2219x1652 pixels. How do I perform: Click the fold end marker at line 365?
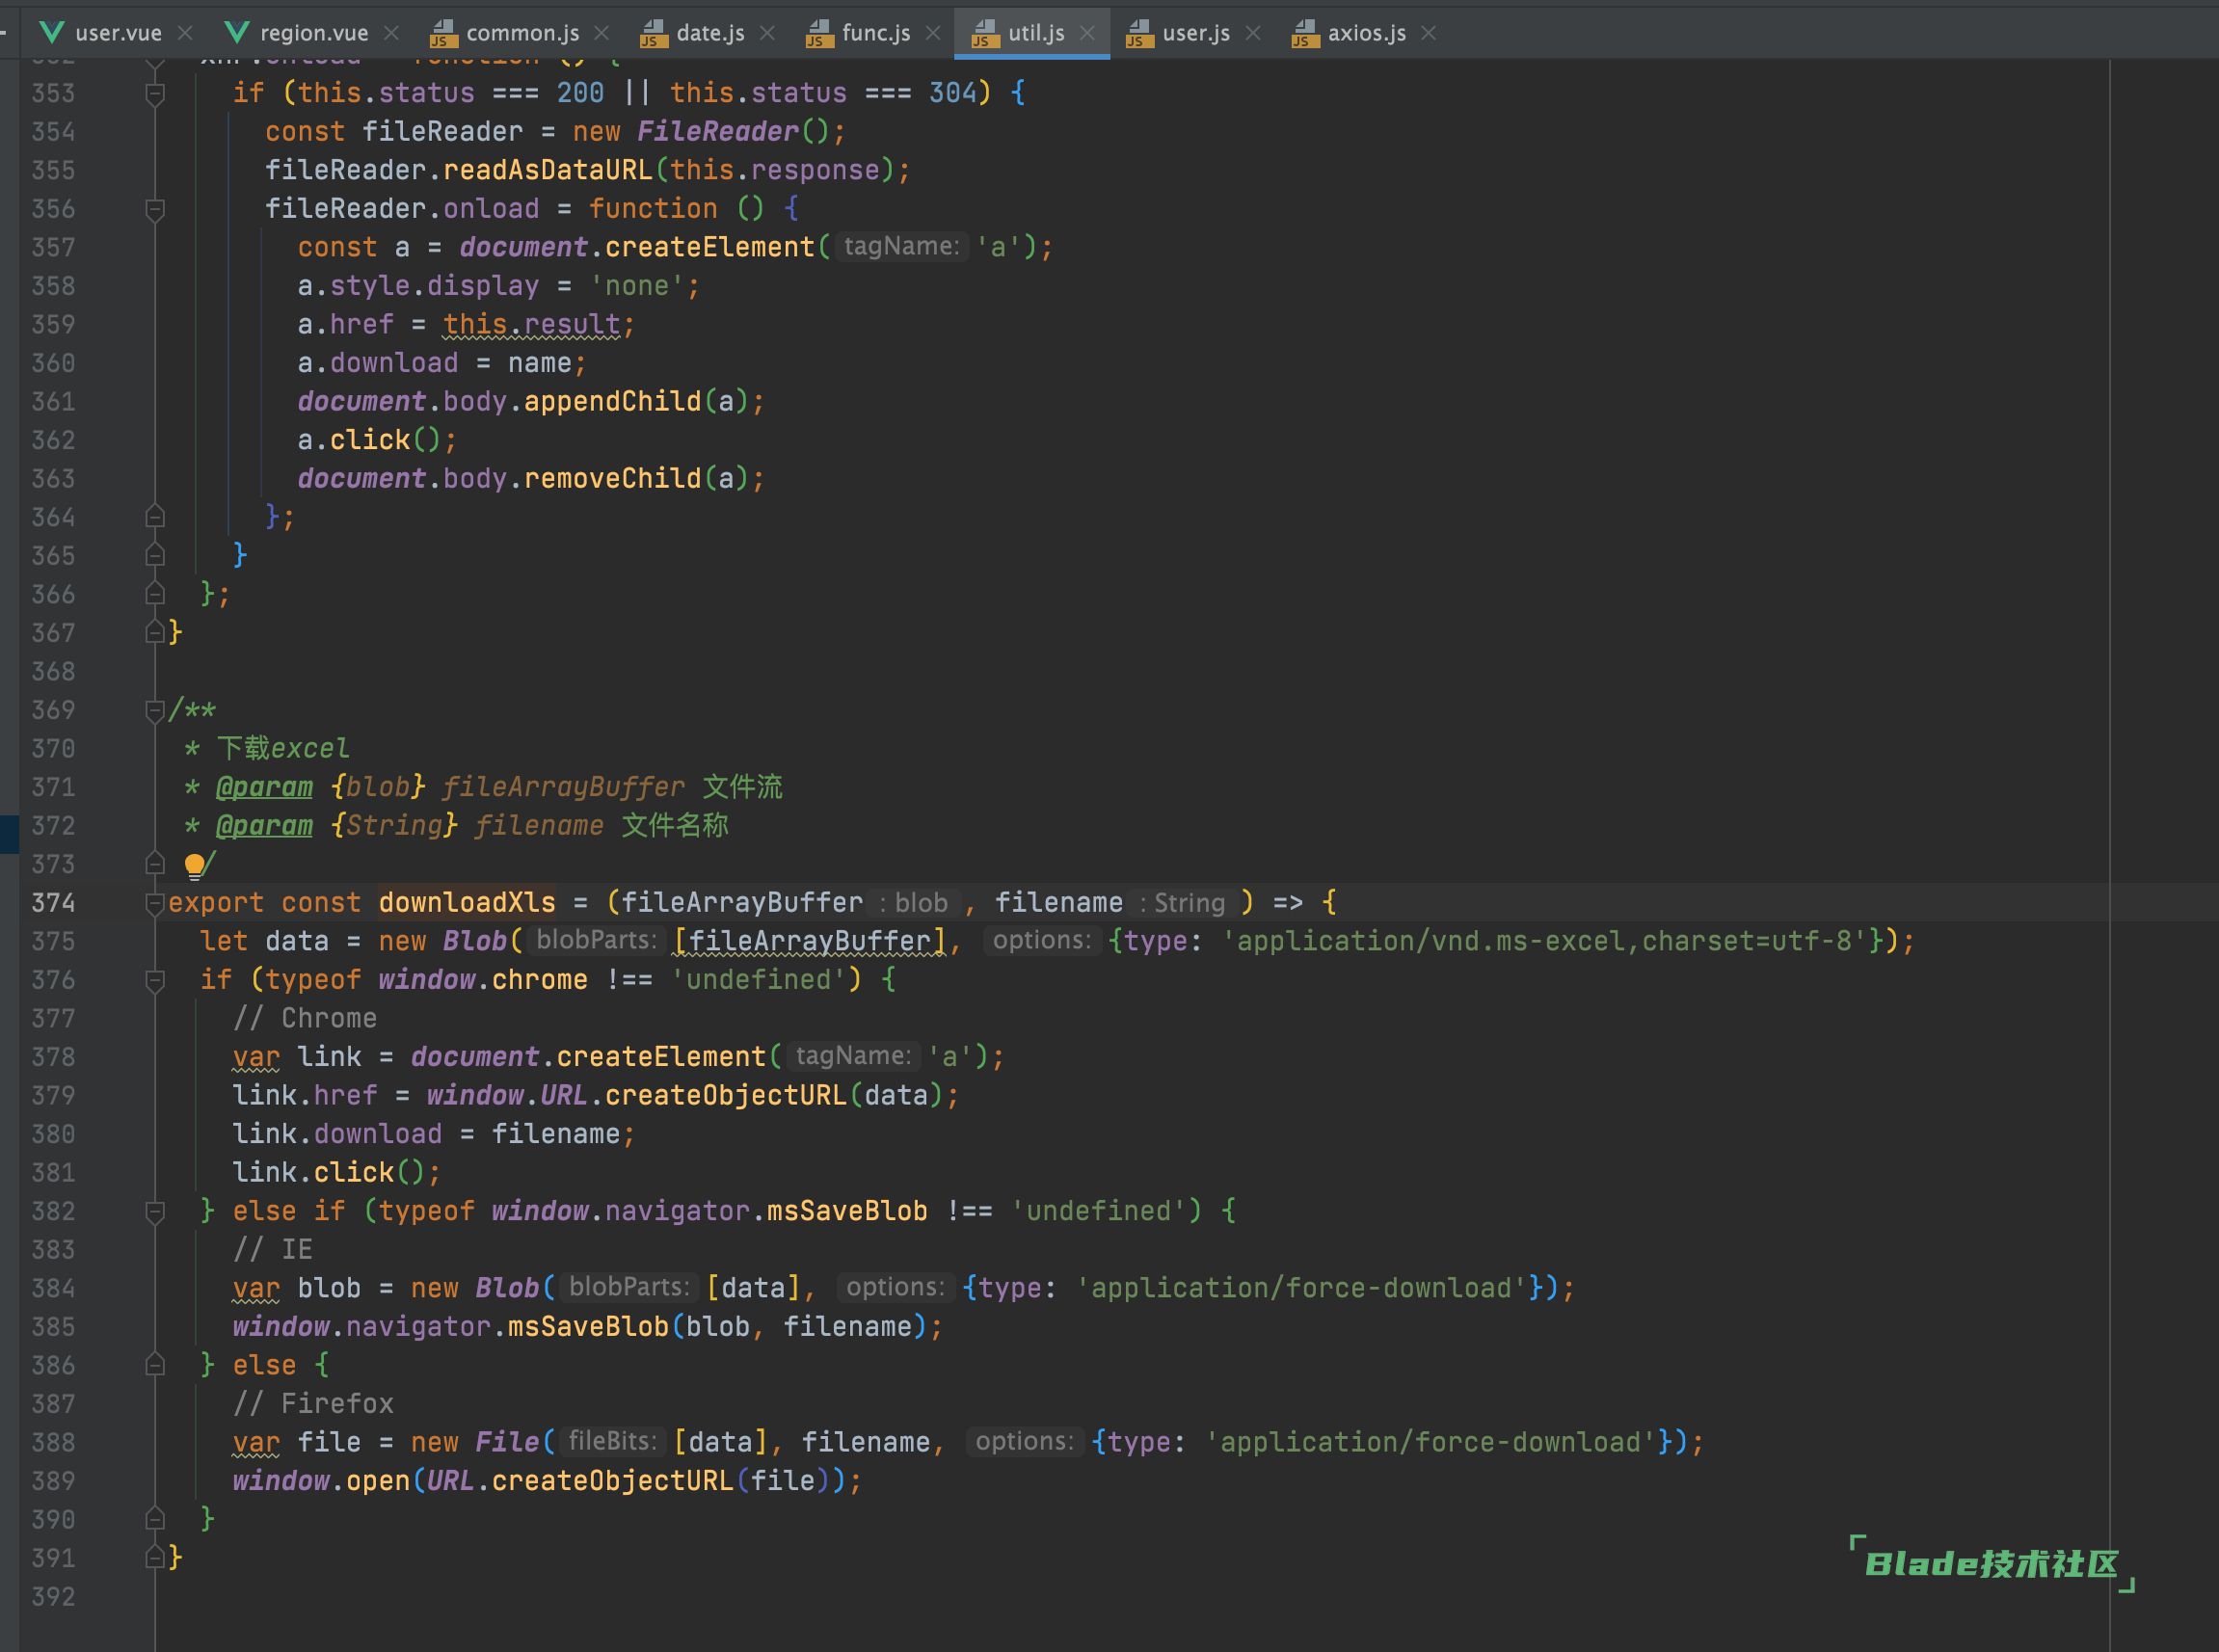pos(155,555)
